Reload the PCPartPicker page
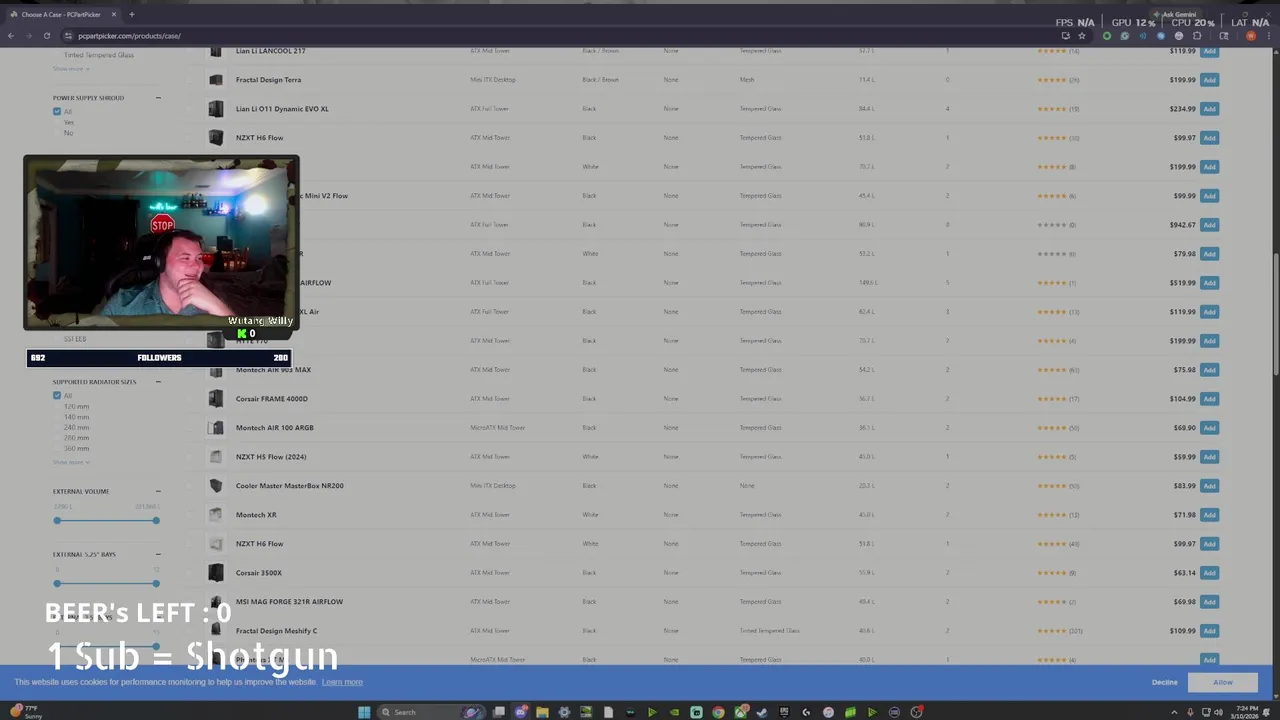 pyautogui.click(x=46, y=36)
